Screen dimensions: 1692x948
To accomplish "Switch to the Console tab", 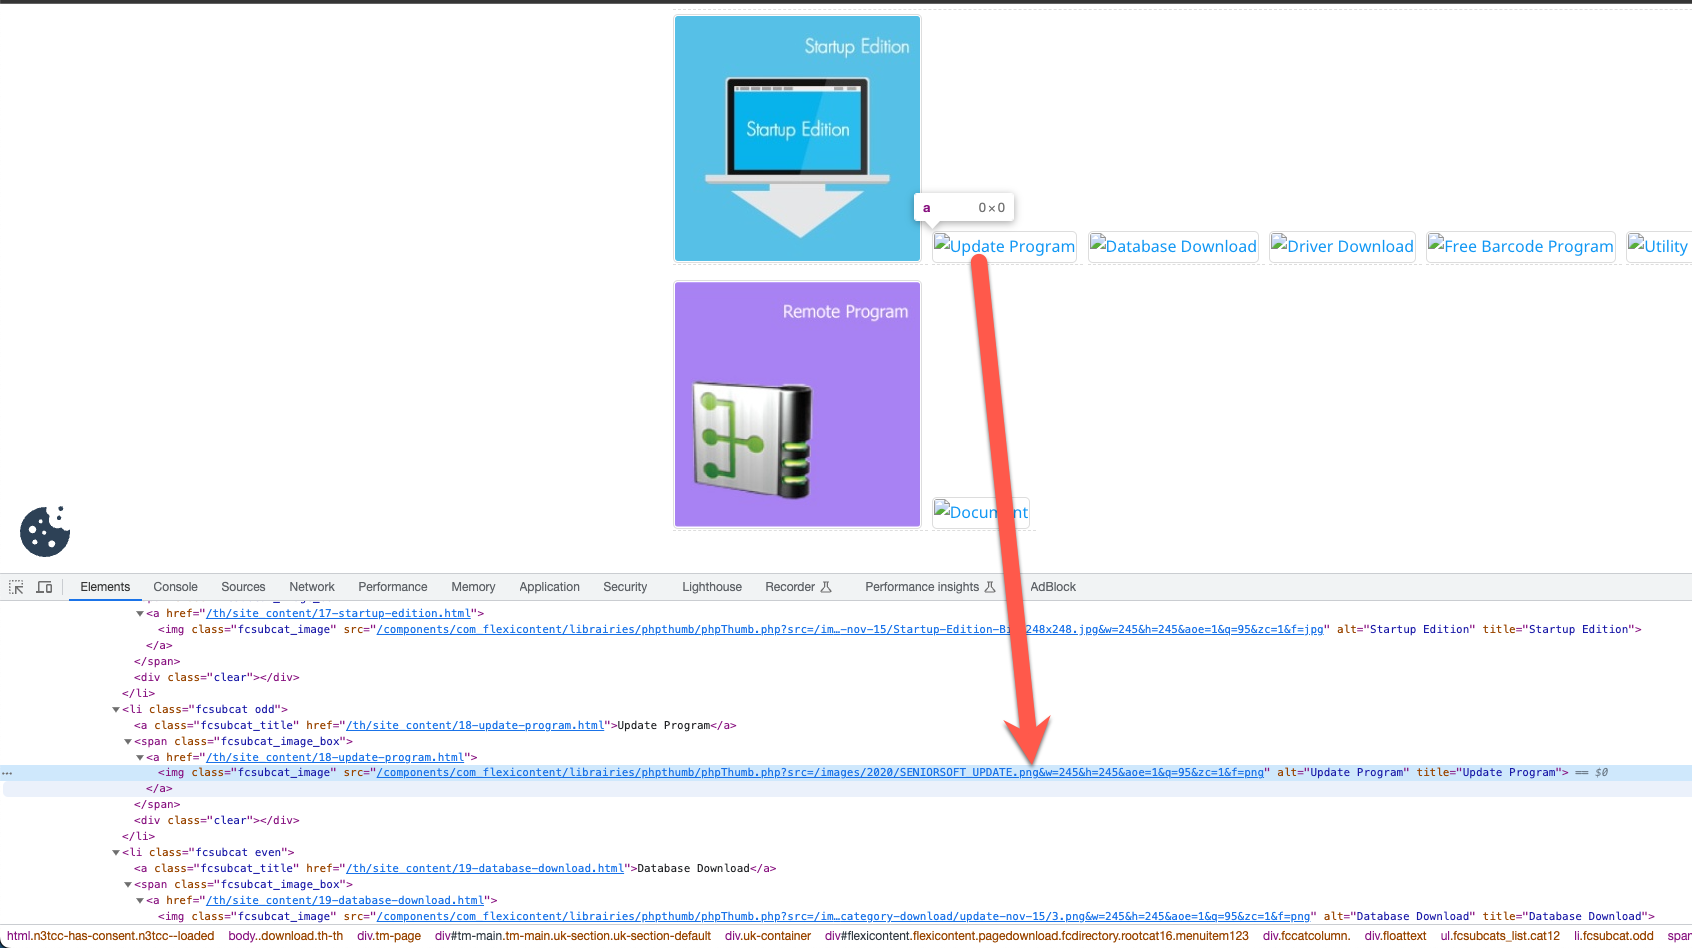I will 175,587.
